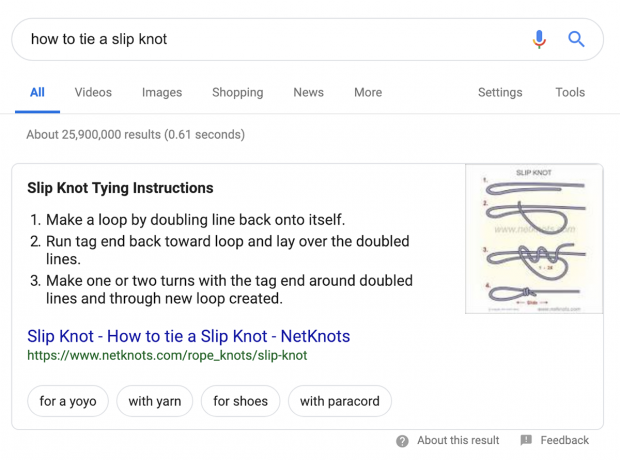Open the slip knot diagram thumbnail
The height and width of the screenshot is (460, 620).
533,240
